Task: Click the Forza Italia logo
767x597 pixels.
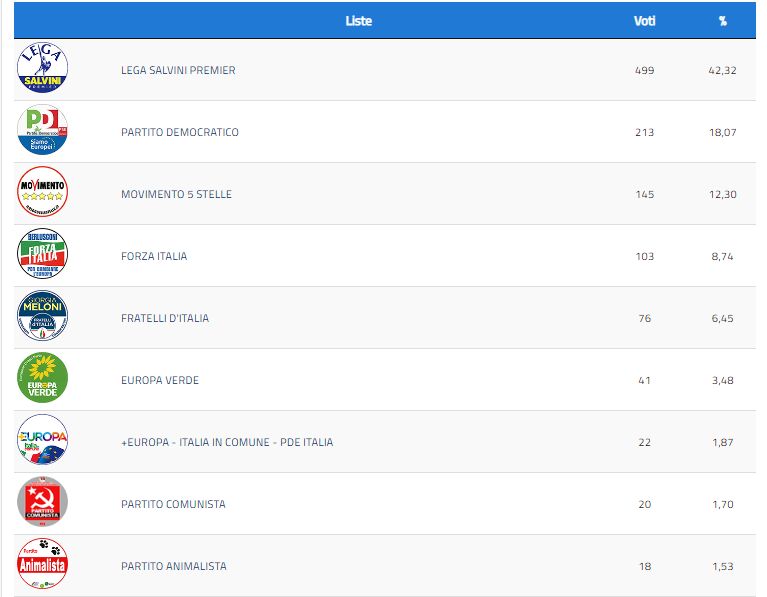Action: 42,256
